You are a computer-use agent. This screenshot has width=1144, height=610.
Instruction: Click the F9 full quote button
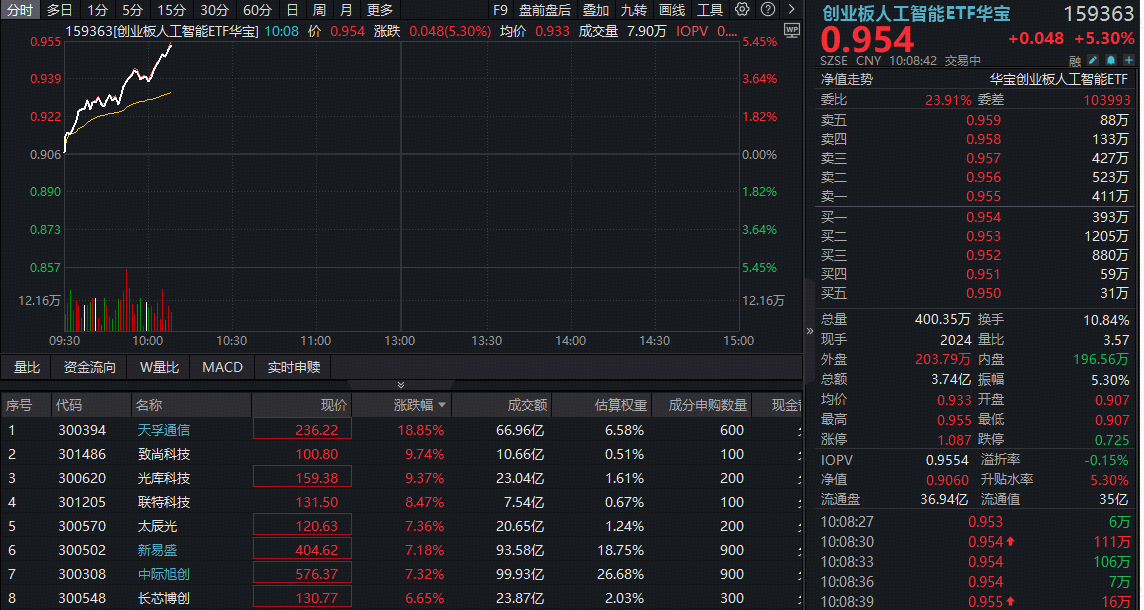[x=500, y=9]
